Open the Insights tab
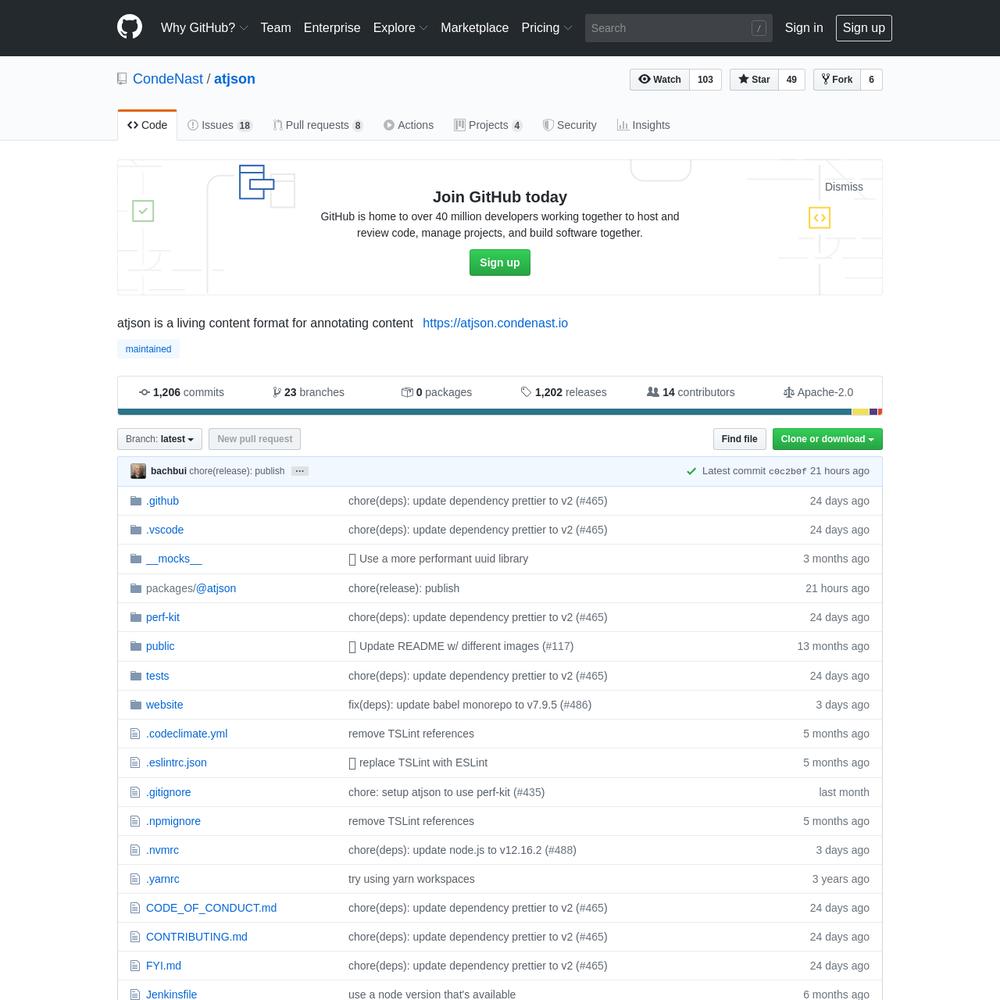Screen dimensions: 1000x1000 (x=643, y=125)
